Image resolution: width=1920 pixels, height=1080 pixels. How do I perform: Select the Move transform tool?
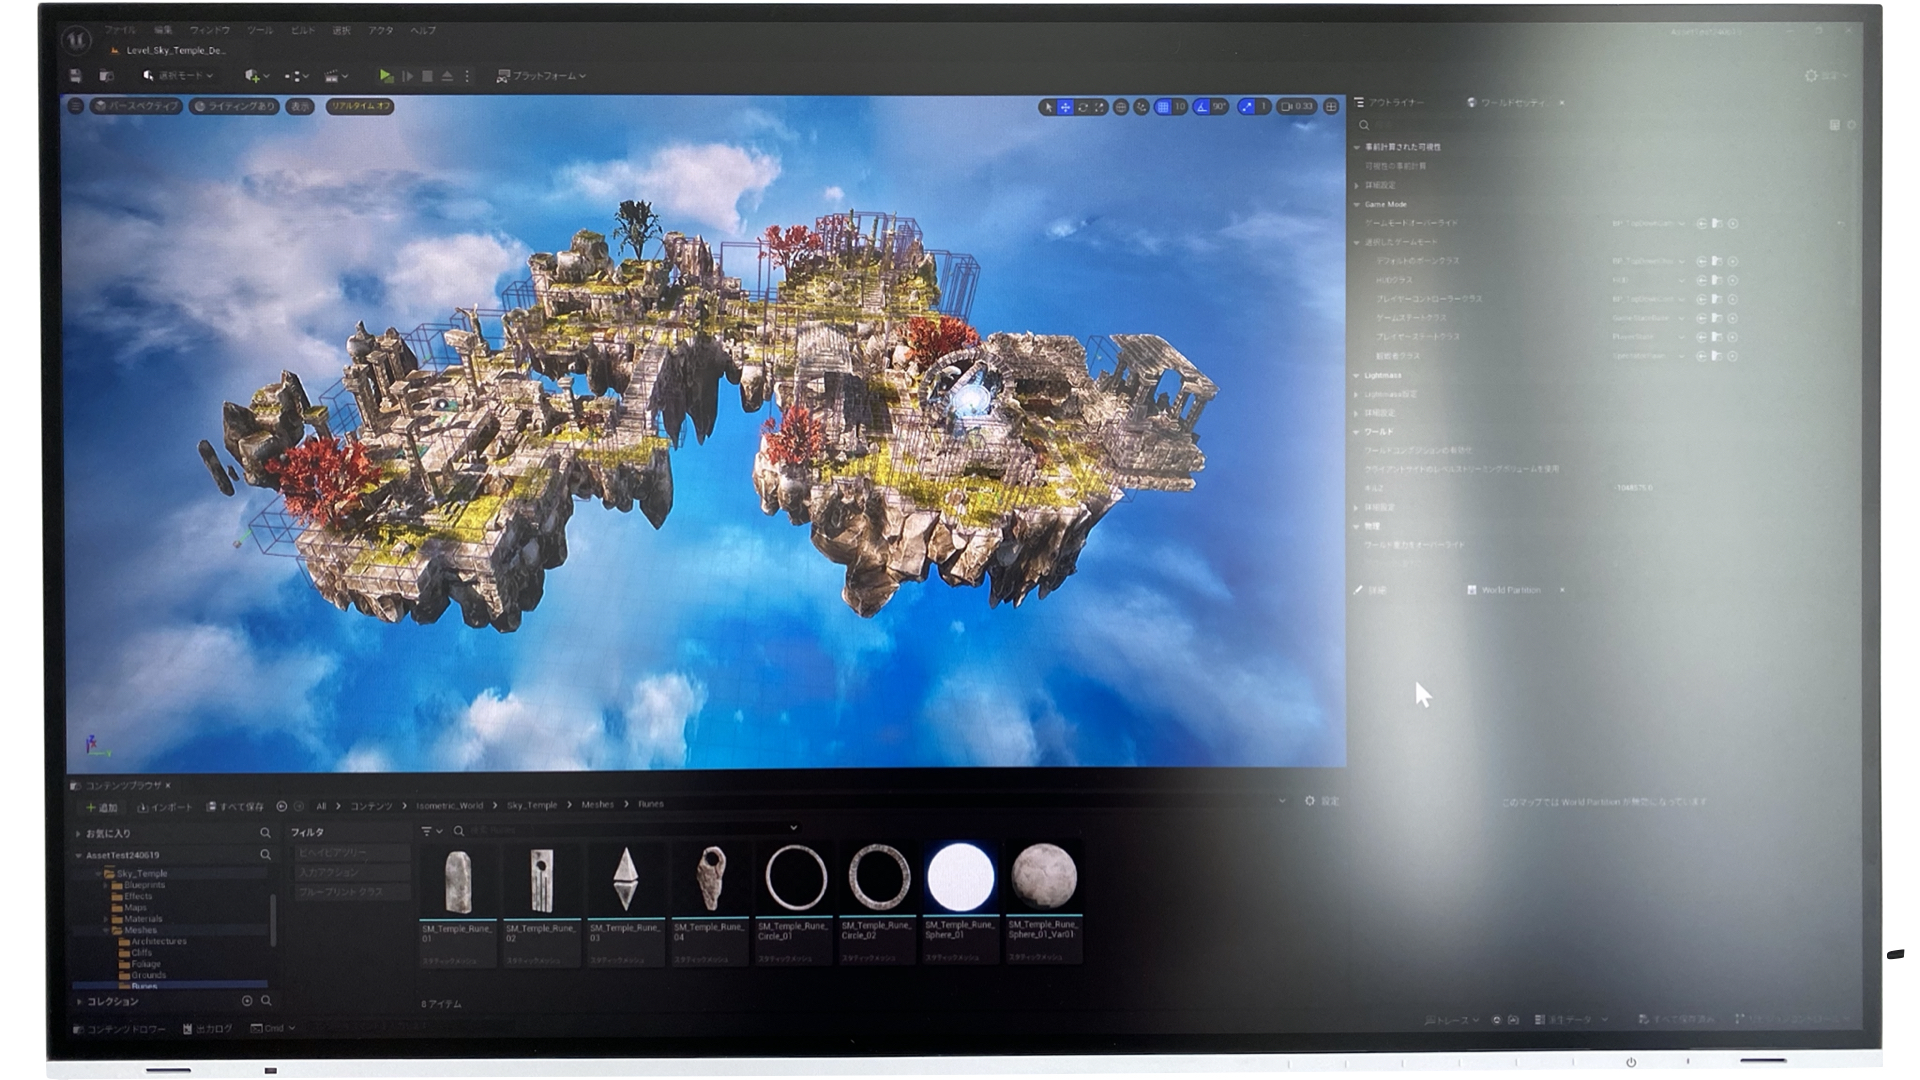[x=1065, y=108]
